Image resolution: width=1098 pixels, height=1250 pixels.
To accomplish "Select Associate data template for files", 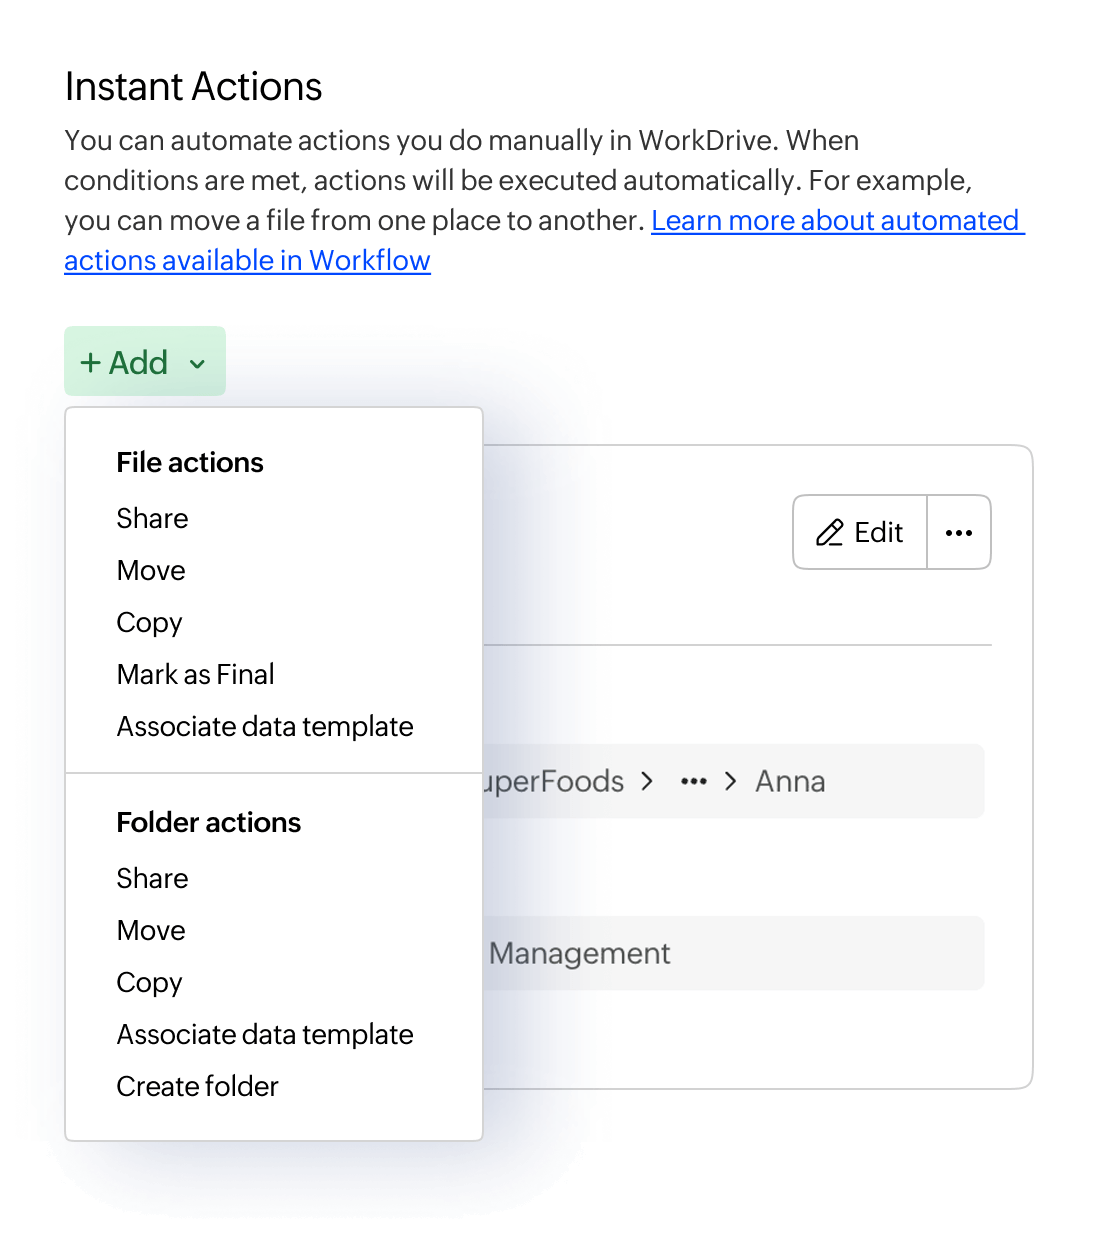I will [x=265, y=726].
